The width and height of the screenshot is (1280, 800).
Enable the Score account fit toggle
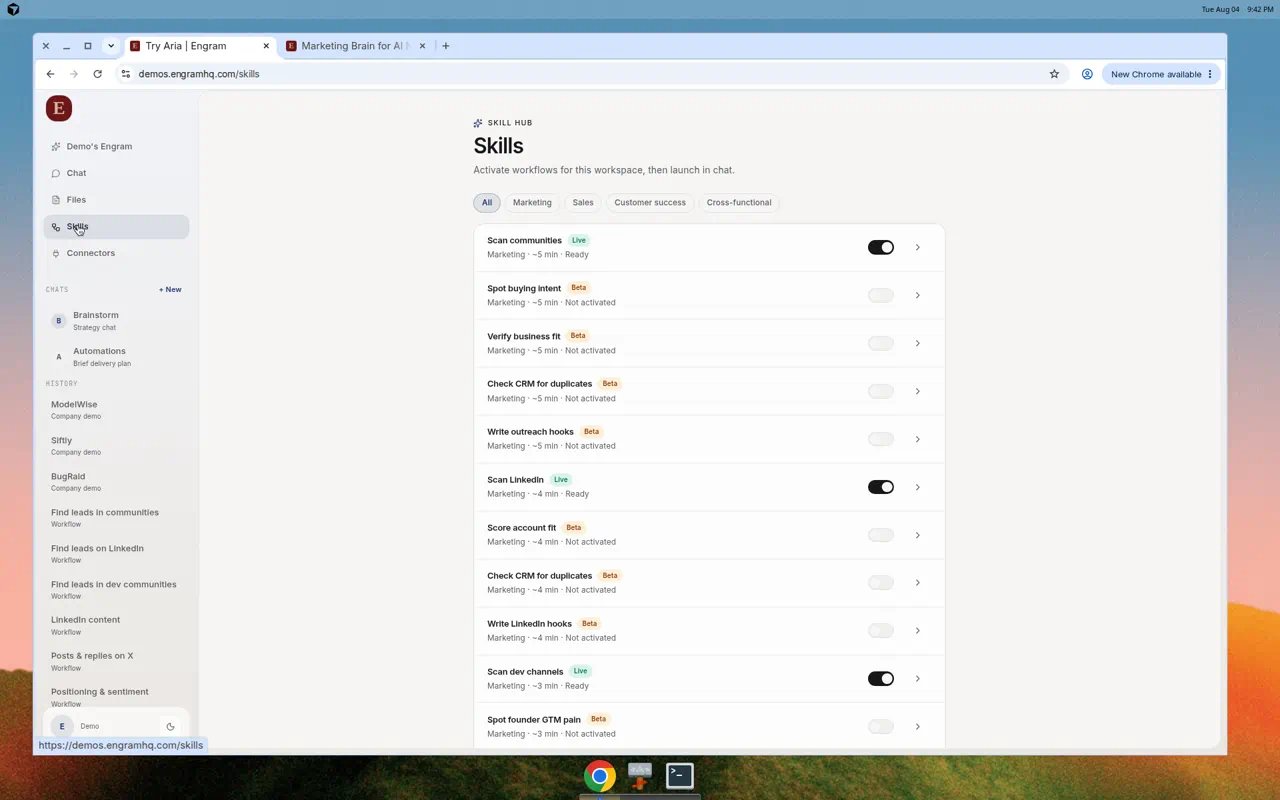point(881,535)
